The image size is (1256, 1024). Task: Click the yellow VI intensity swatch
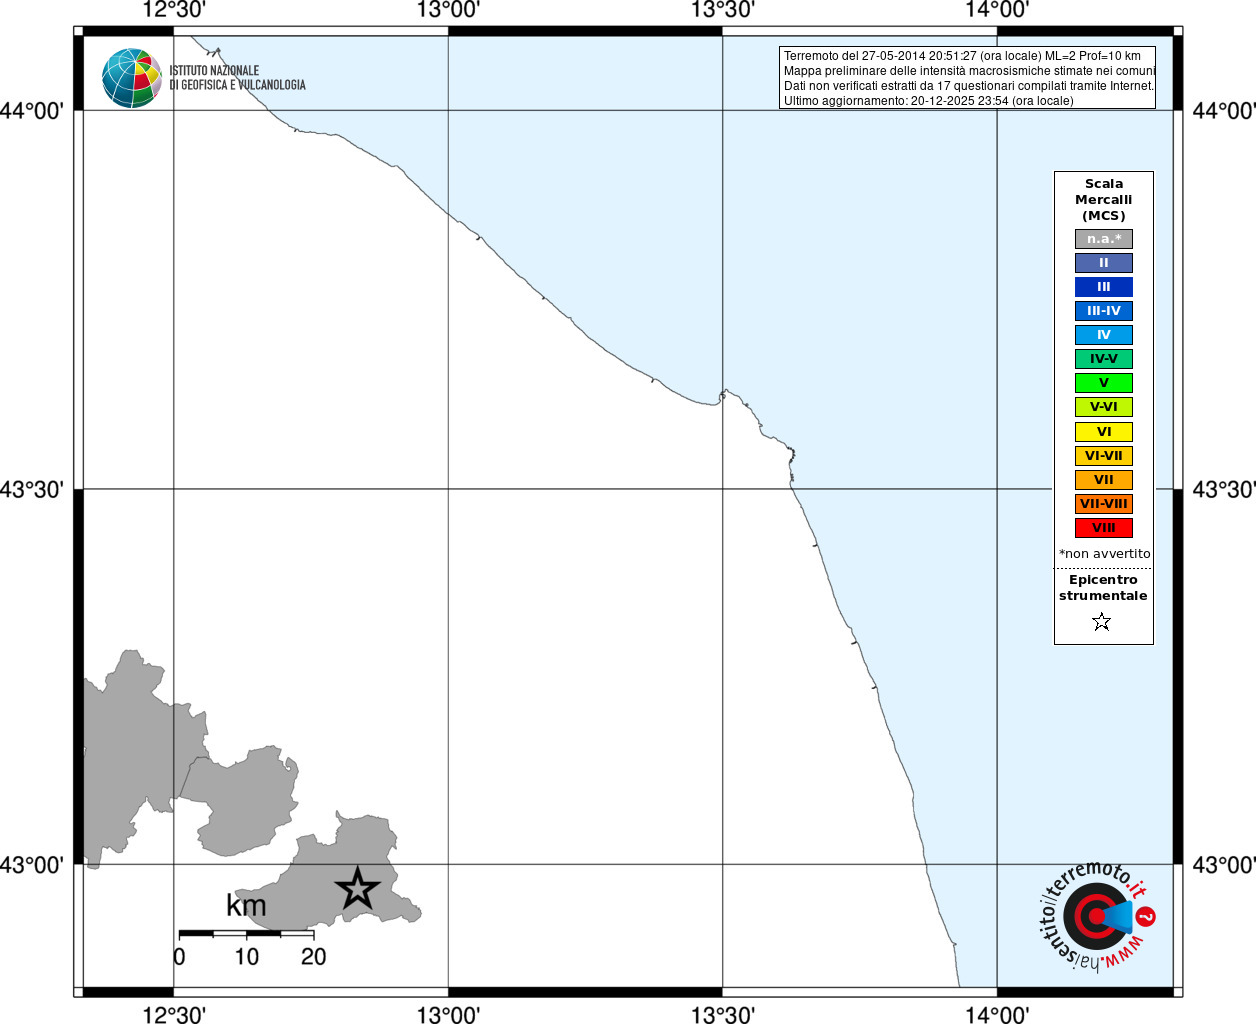pos(1103,432)
